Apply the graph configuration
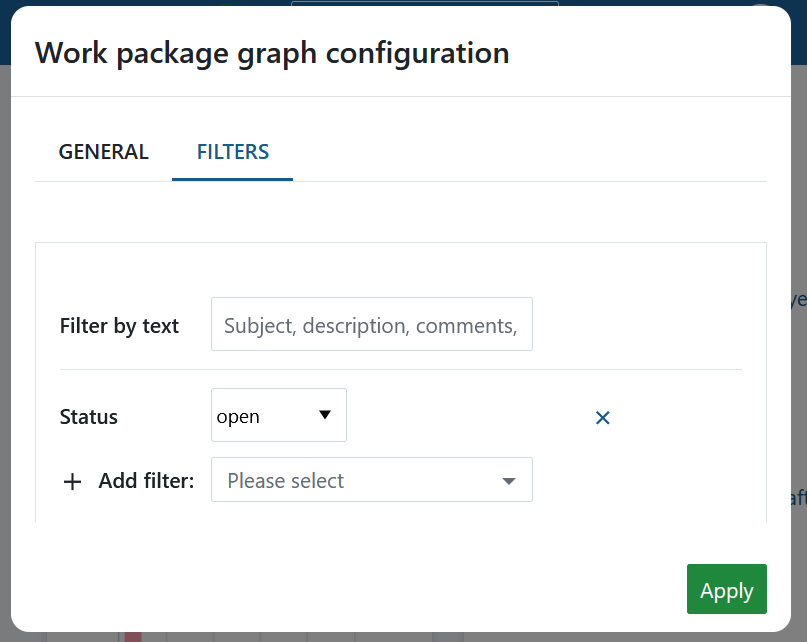 coord(726,589)
